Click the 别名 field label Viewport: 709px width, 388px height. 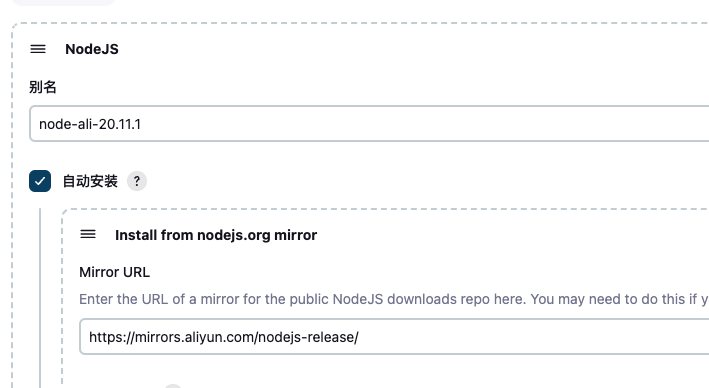pos(43,87)
